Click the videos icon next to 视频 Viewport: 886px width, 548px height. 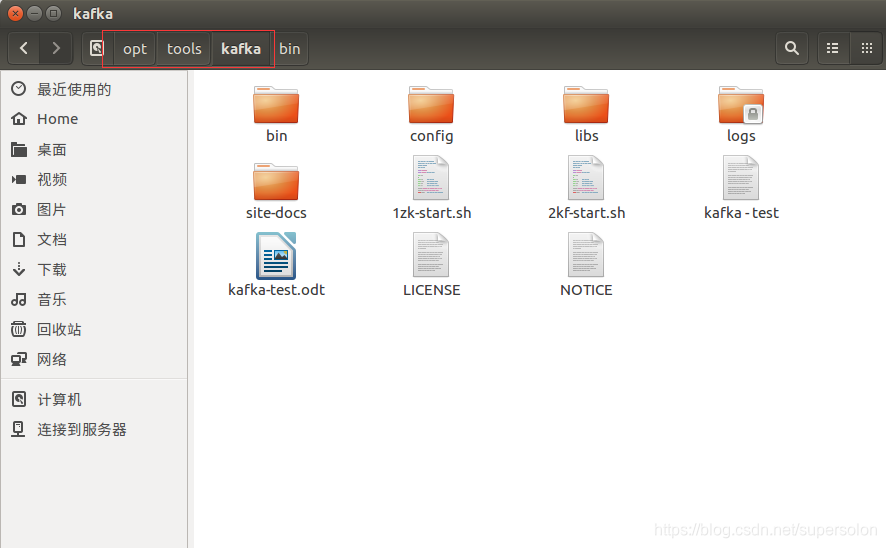19,179
